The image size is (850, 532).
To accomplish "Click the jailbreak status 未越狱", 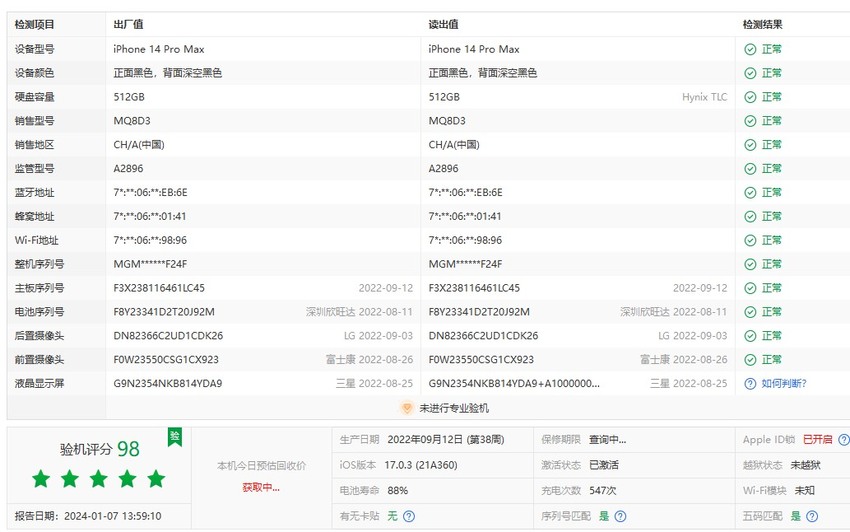I will coord(805,465).
